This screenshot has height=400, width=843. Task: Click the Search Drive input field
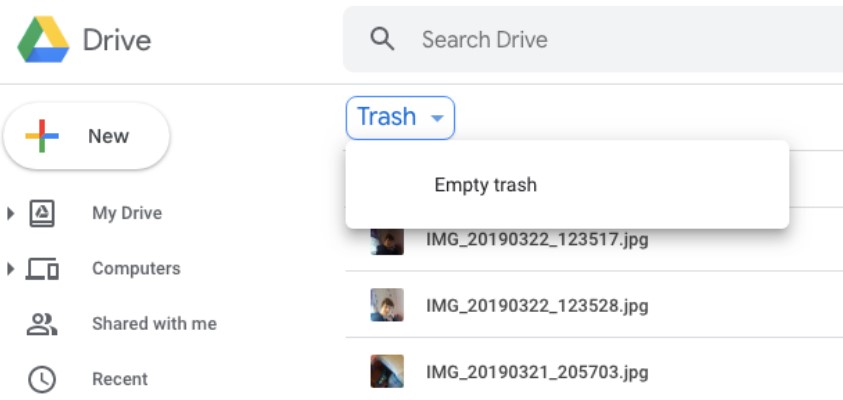tap(593, 39)
